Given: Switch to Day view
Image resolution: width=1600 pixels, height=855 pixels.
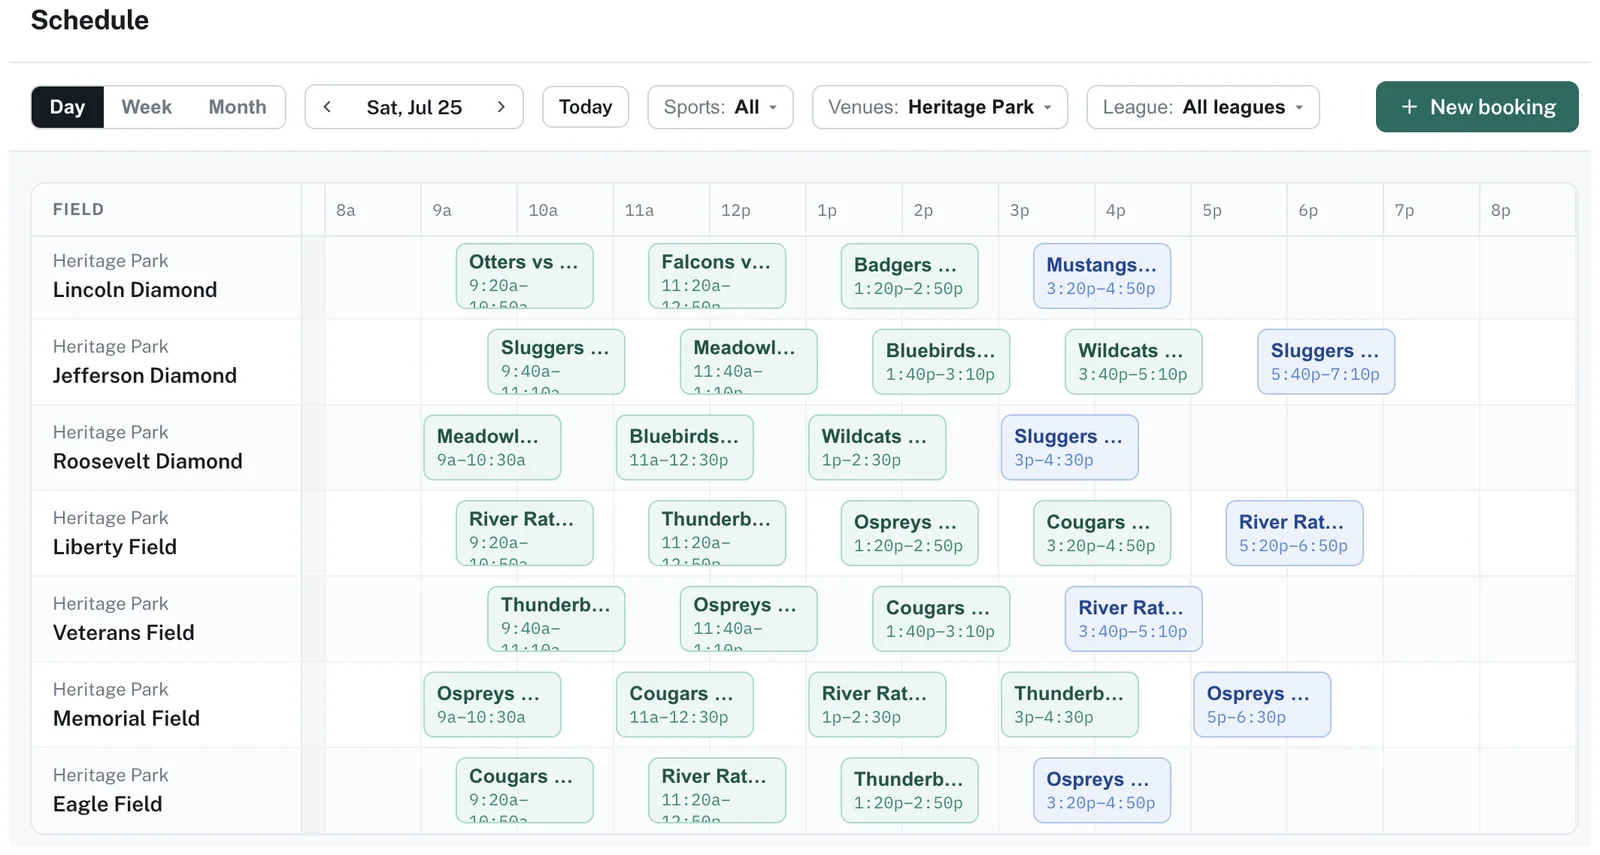Looking at the screenshot, I should pos(67,107).
